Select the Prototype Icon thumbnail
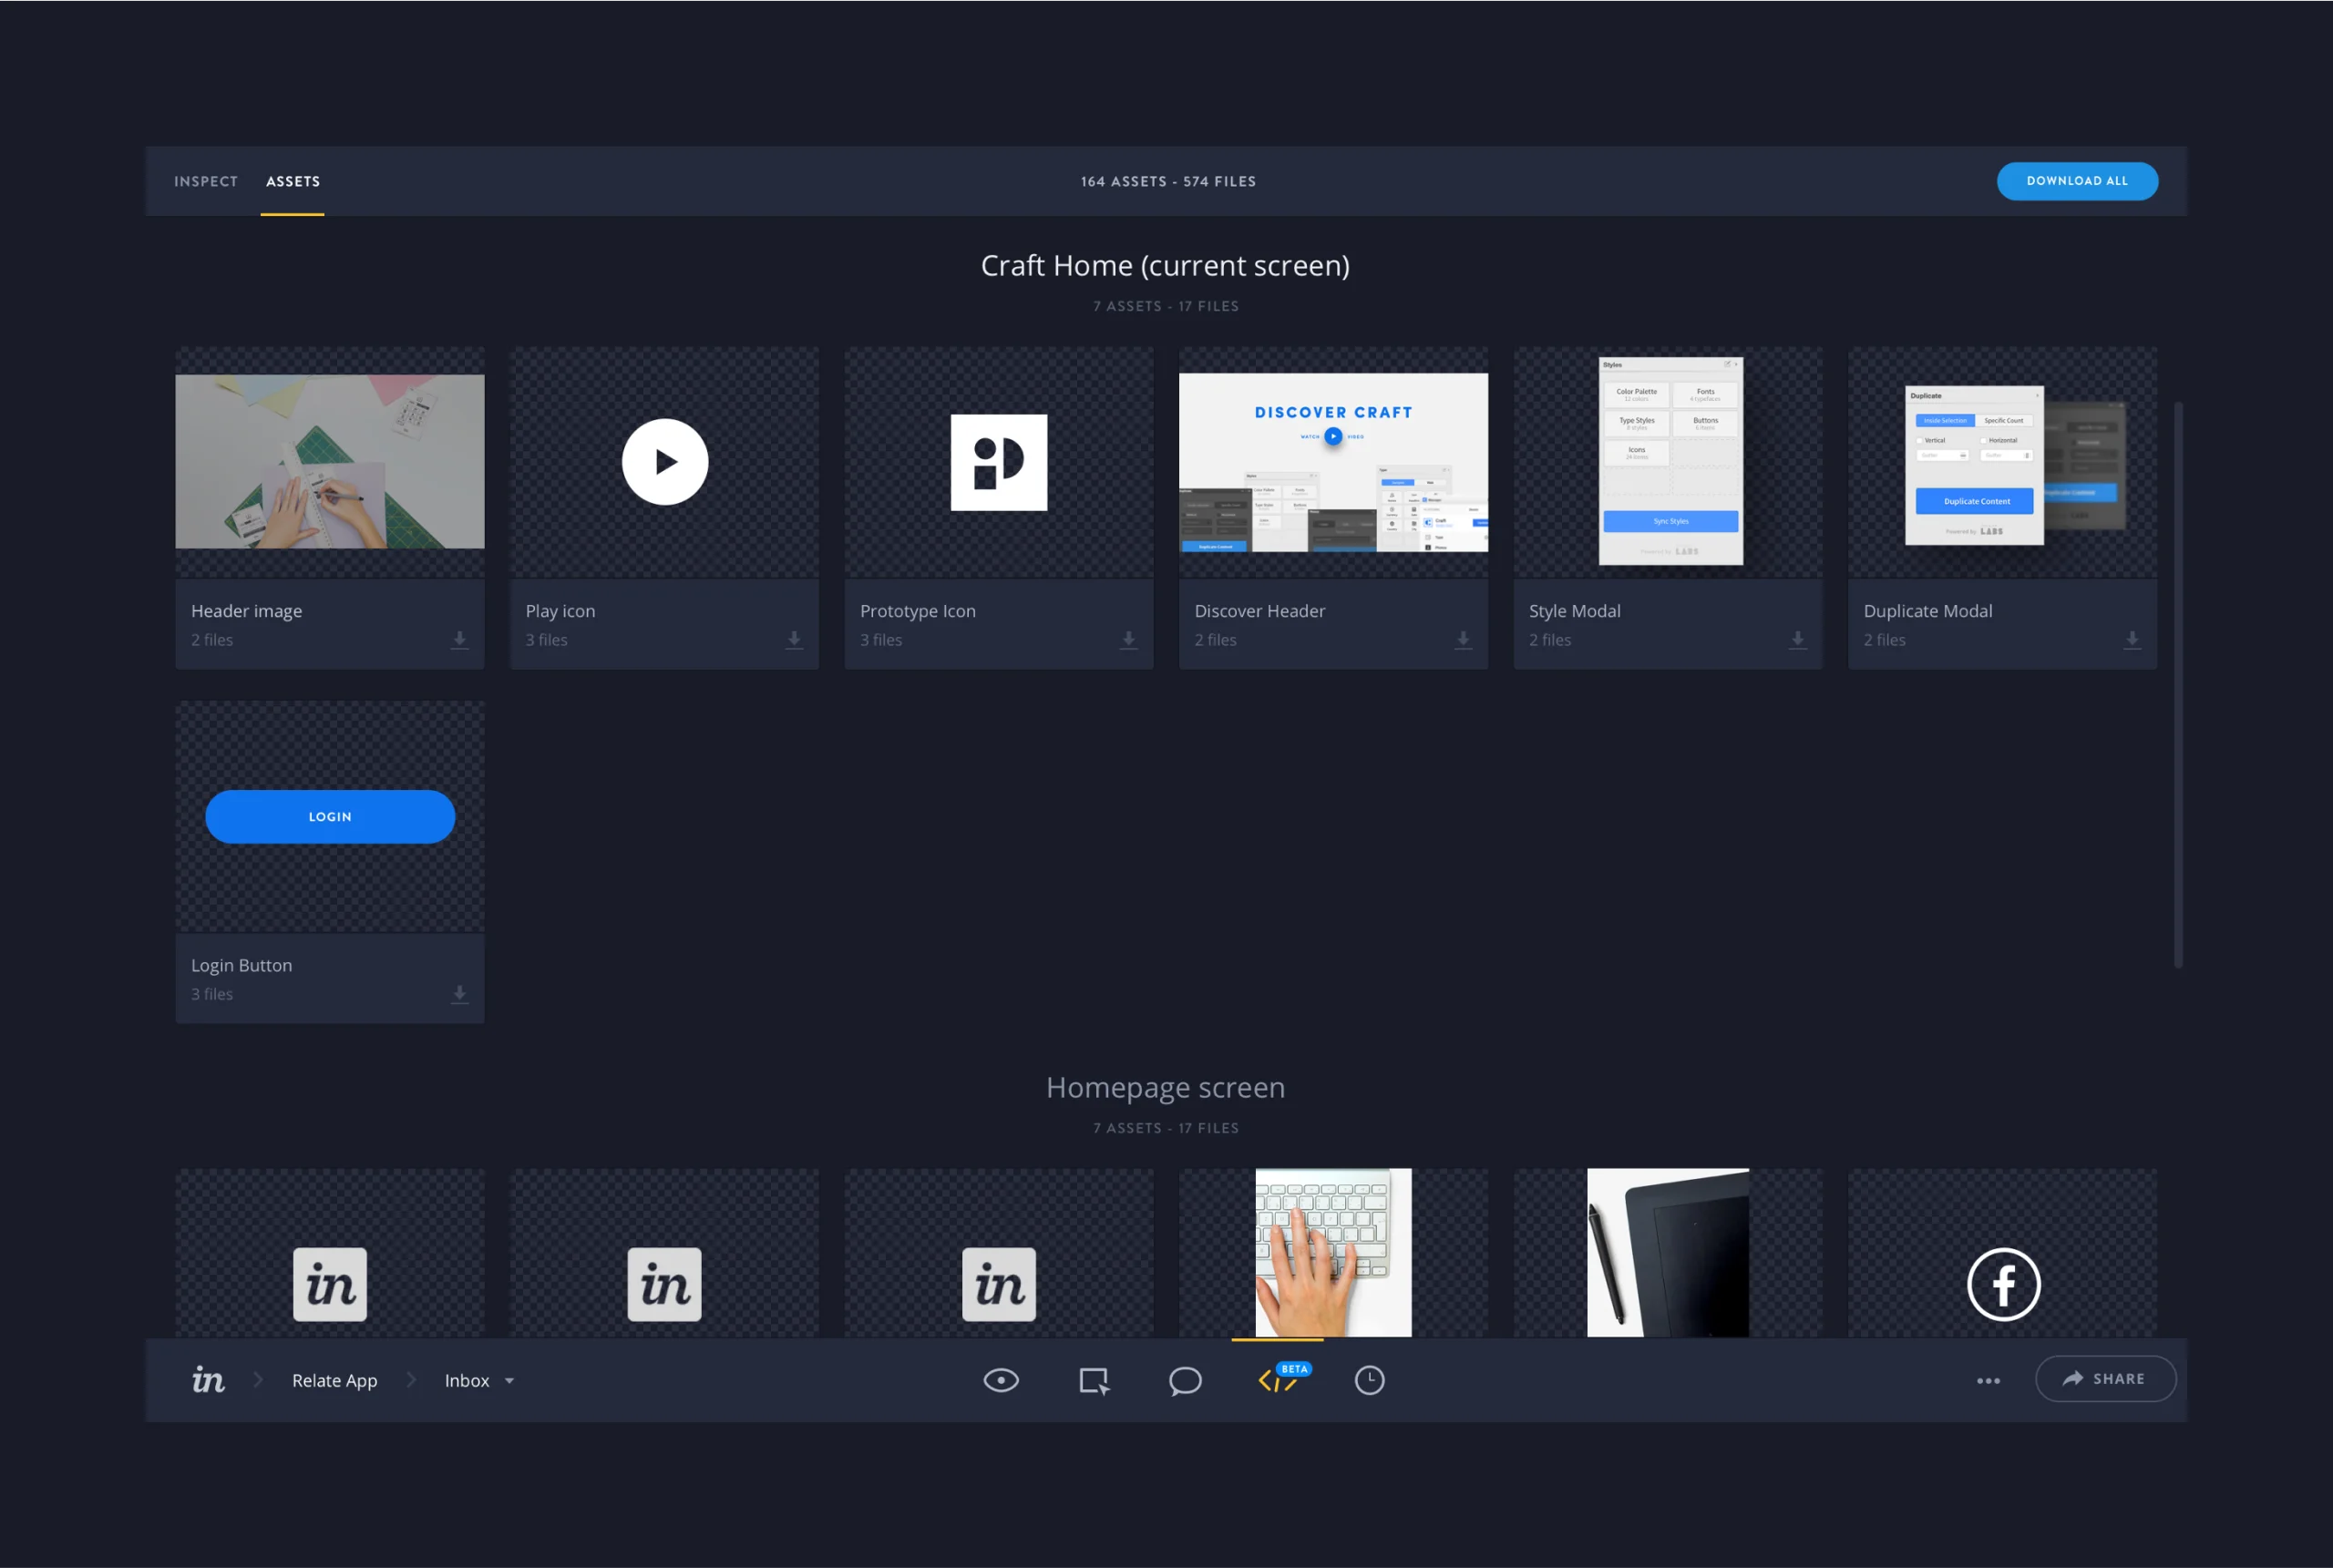 pyautogui.click(x=998, y=462)
